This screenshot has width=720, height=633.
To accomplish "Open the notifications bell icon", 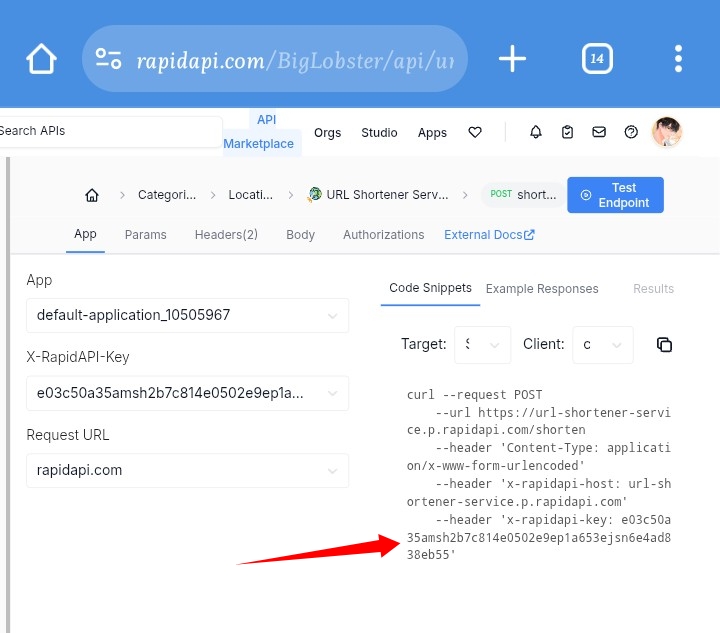I will pyautogui.click(x=536, y=132).
